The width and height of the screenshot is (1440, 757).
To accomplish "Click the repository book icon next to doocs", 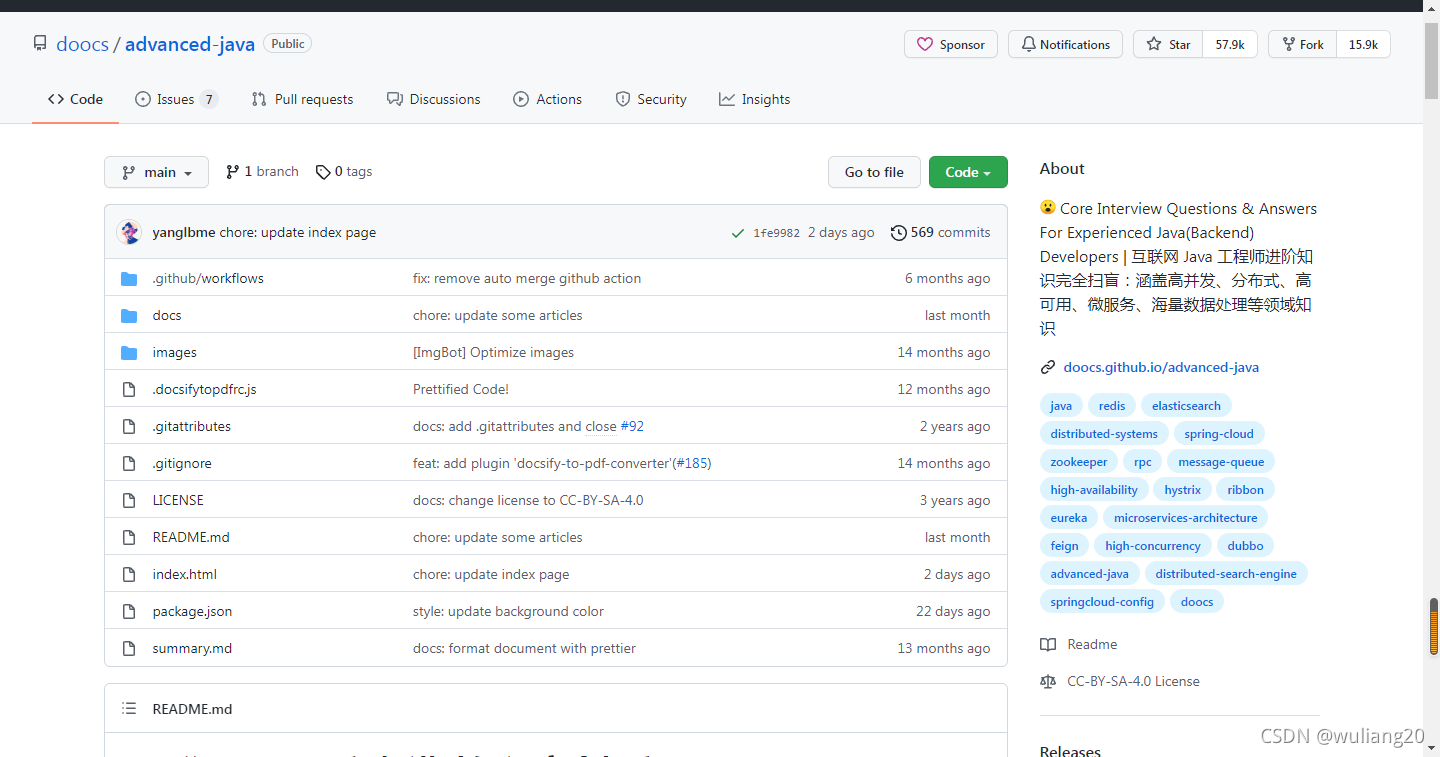I will click(39, 43).
